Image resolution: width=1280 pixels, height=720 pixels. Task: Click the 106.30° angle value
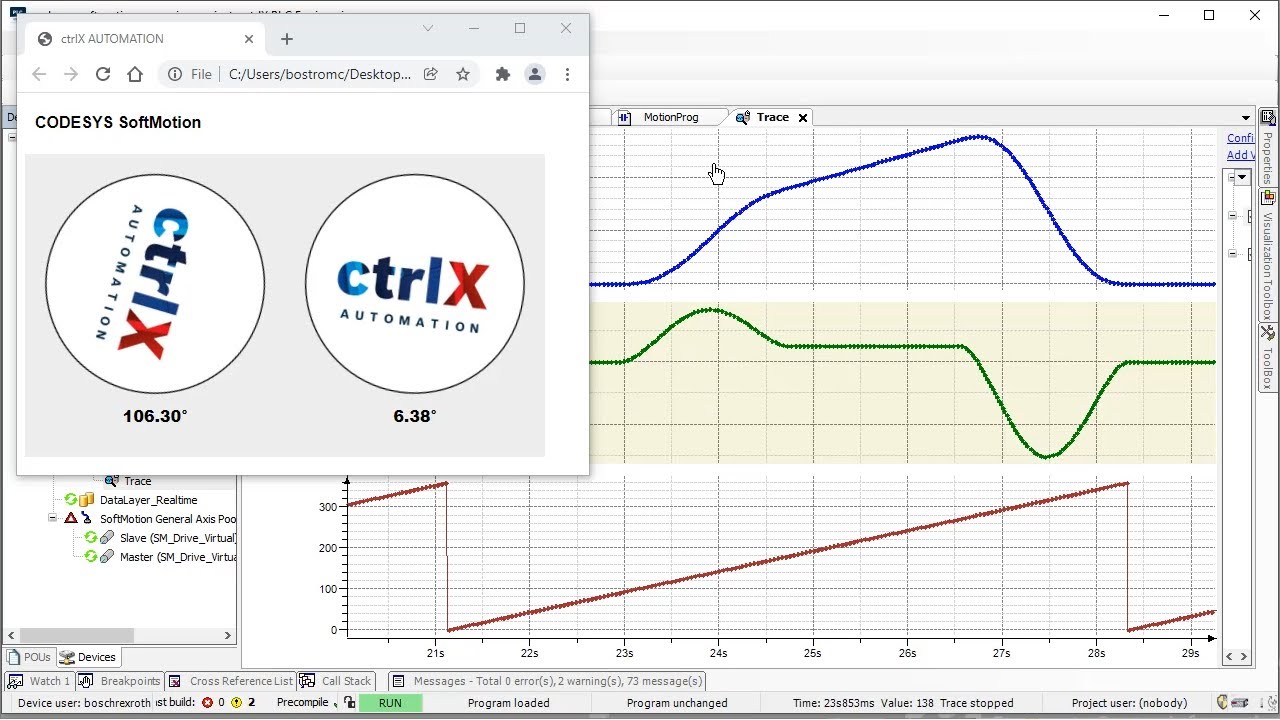click(155, 416)
